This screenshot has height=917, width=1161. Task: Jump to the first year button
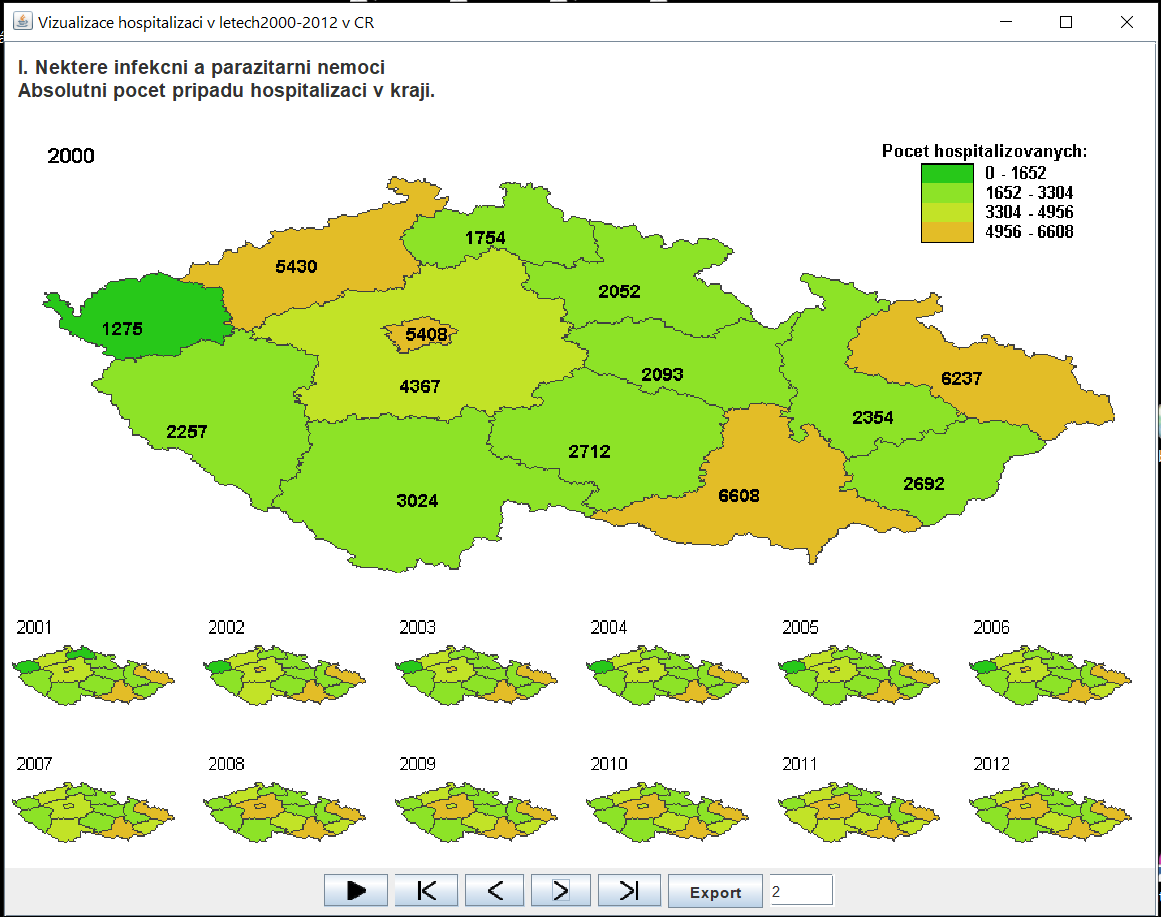(x=426, y=890)
